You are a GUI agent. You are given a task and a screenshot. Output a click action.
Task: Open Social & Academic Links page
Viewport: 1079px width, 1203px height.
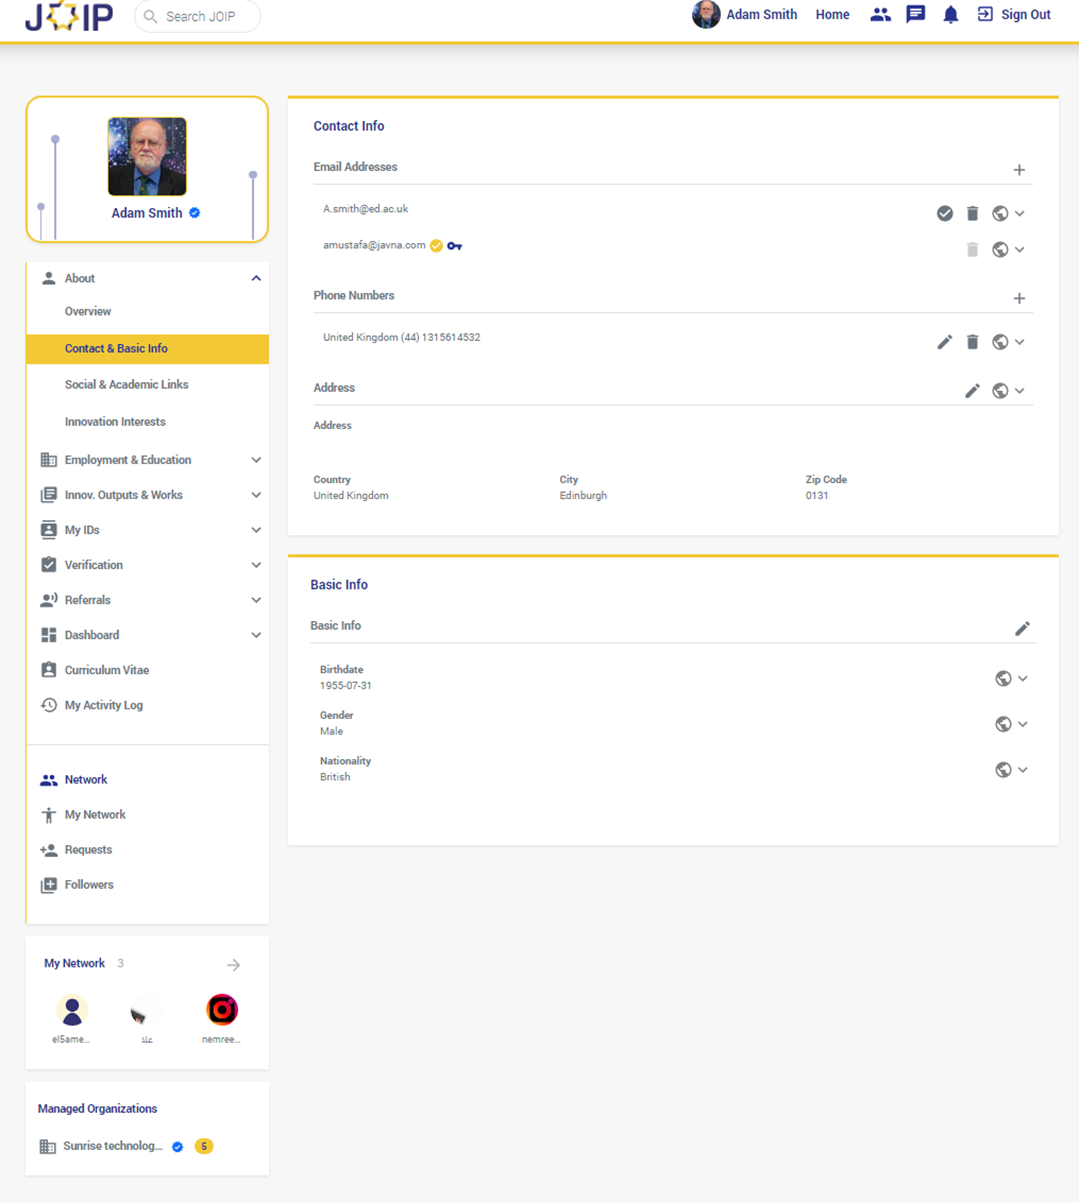[x=127, y=385]
